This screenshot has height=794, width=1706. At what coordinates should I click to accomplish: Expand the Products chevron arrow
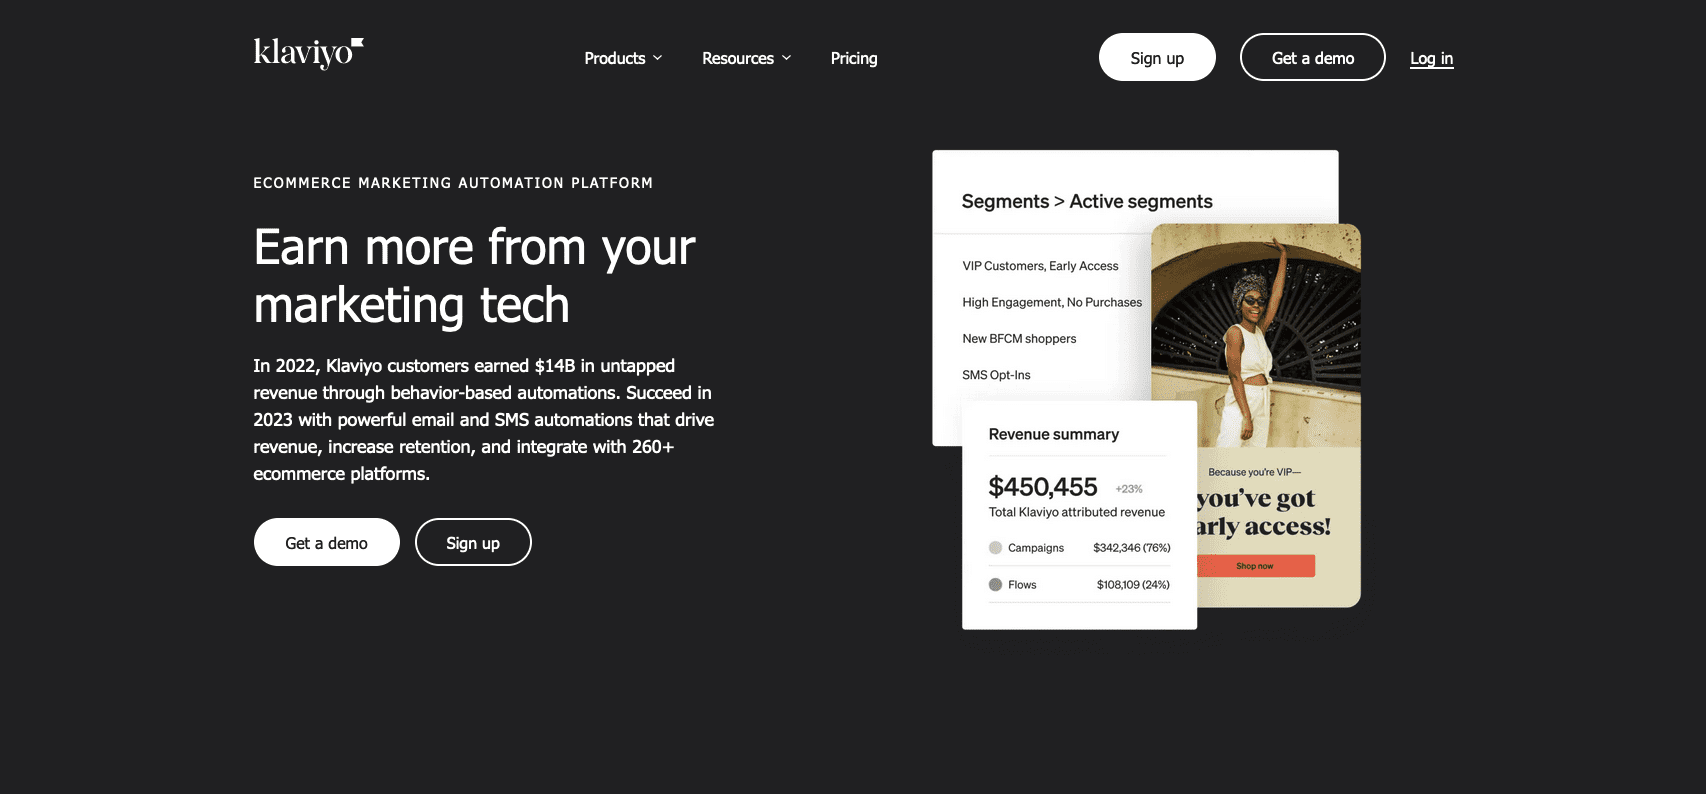(x=658, y=58)
